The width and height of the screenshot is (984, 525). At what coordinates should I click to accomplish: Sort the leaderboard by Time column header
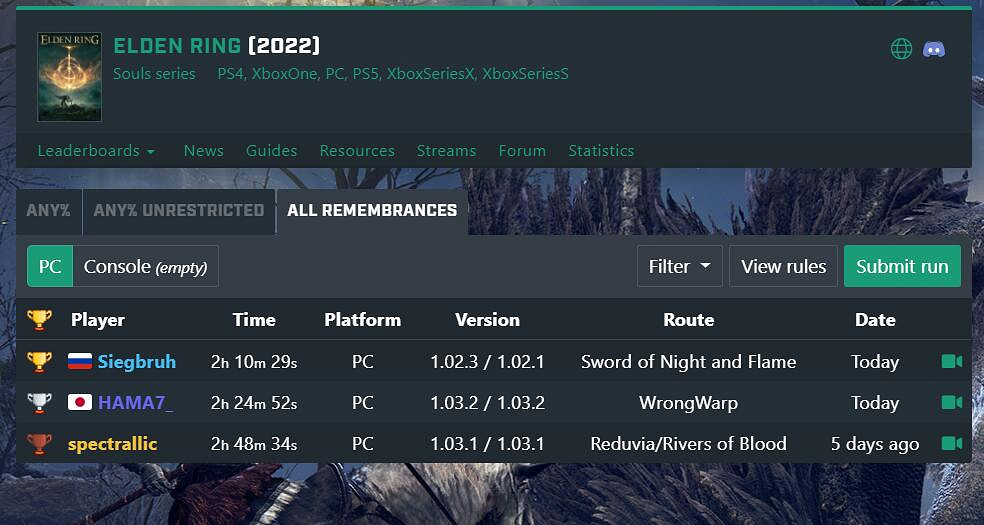(254, 320)
